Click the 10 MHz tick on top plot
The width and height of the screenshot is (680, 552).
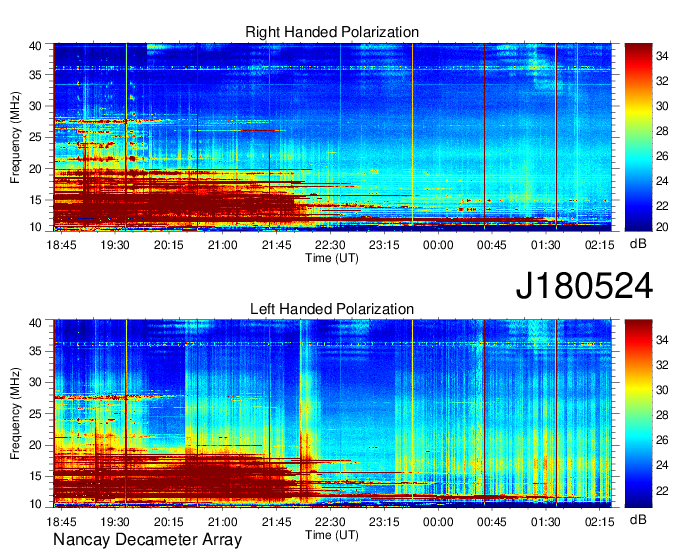point(35,227)
